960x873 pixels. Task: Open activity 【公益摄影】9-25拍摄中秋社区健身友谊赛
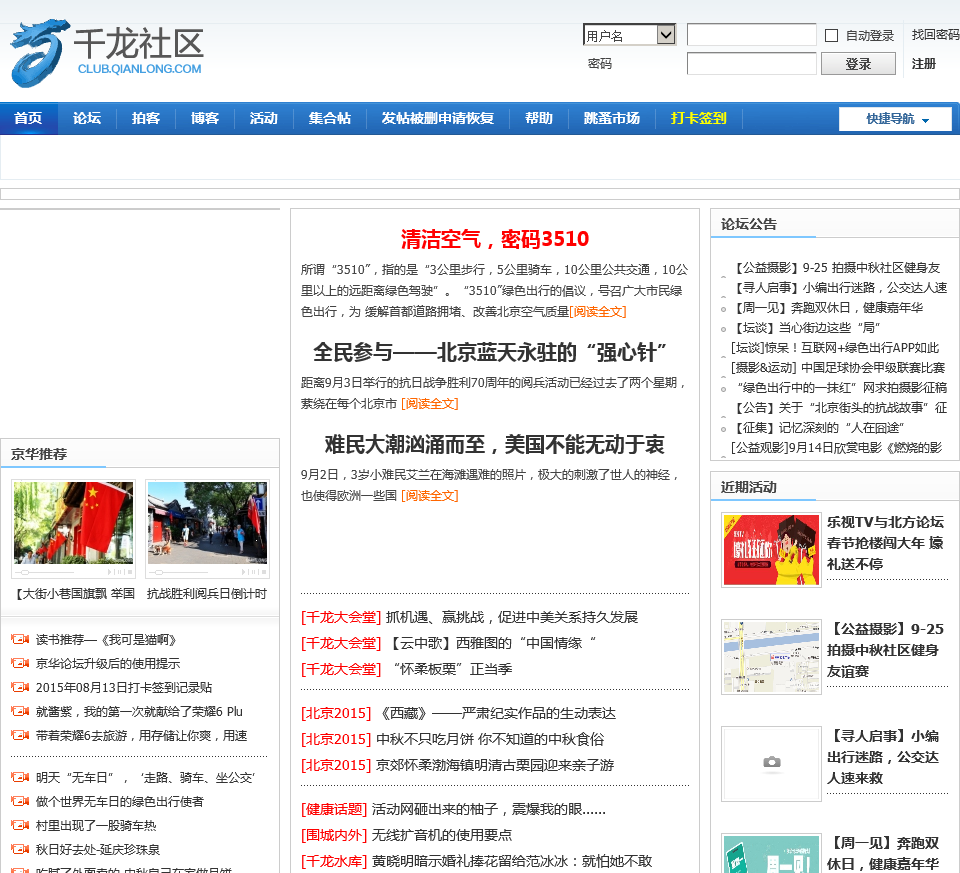[x=885, y=650]
